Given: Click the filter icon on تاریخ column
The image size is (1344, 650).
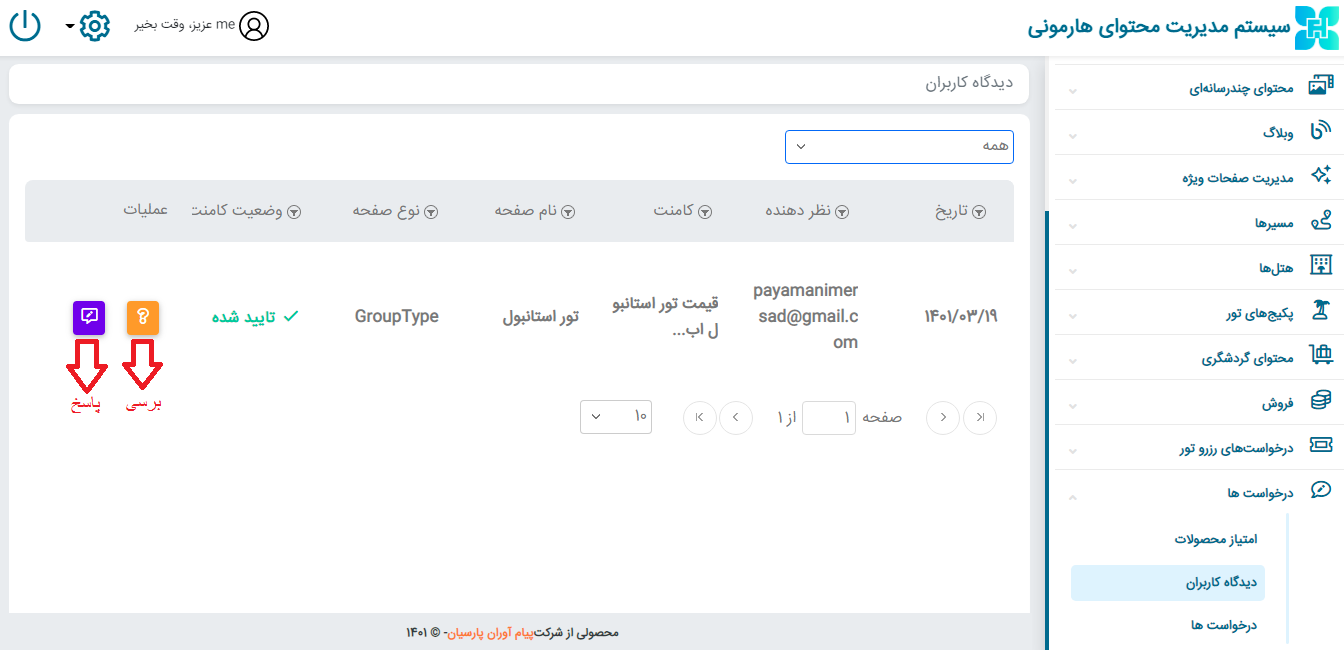Looking at the screenshot, I should click(x=979, y=212).
